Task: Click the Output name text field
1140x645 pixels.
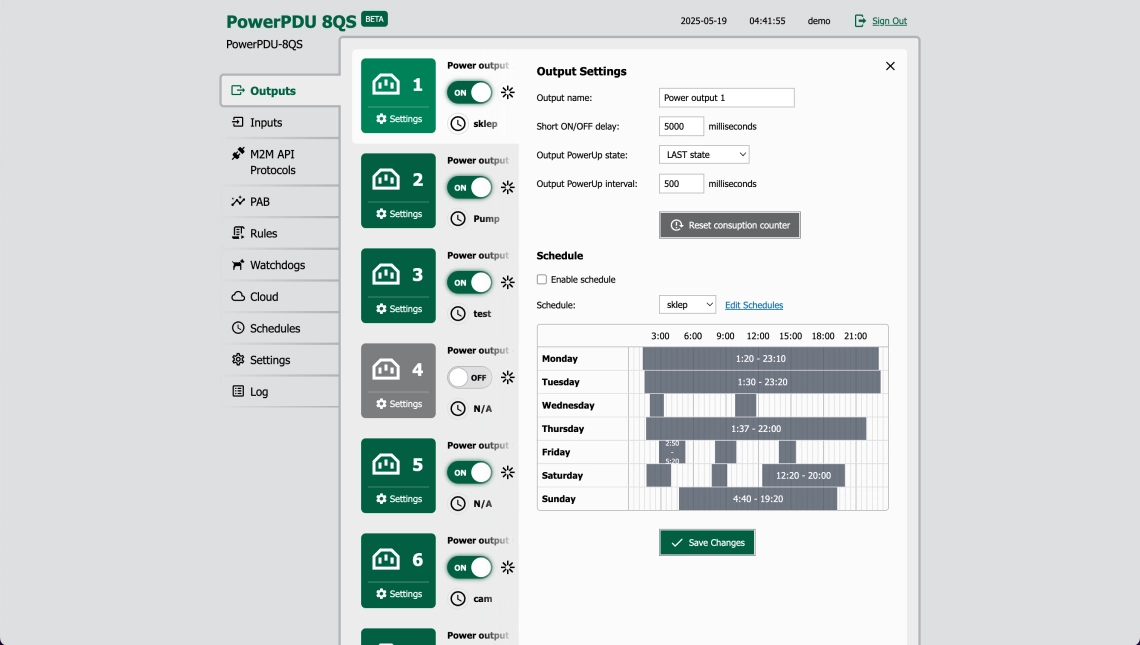Action: [726, 98]
